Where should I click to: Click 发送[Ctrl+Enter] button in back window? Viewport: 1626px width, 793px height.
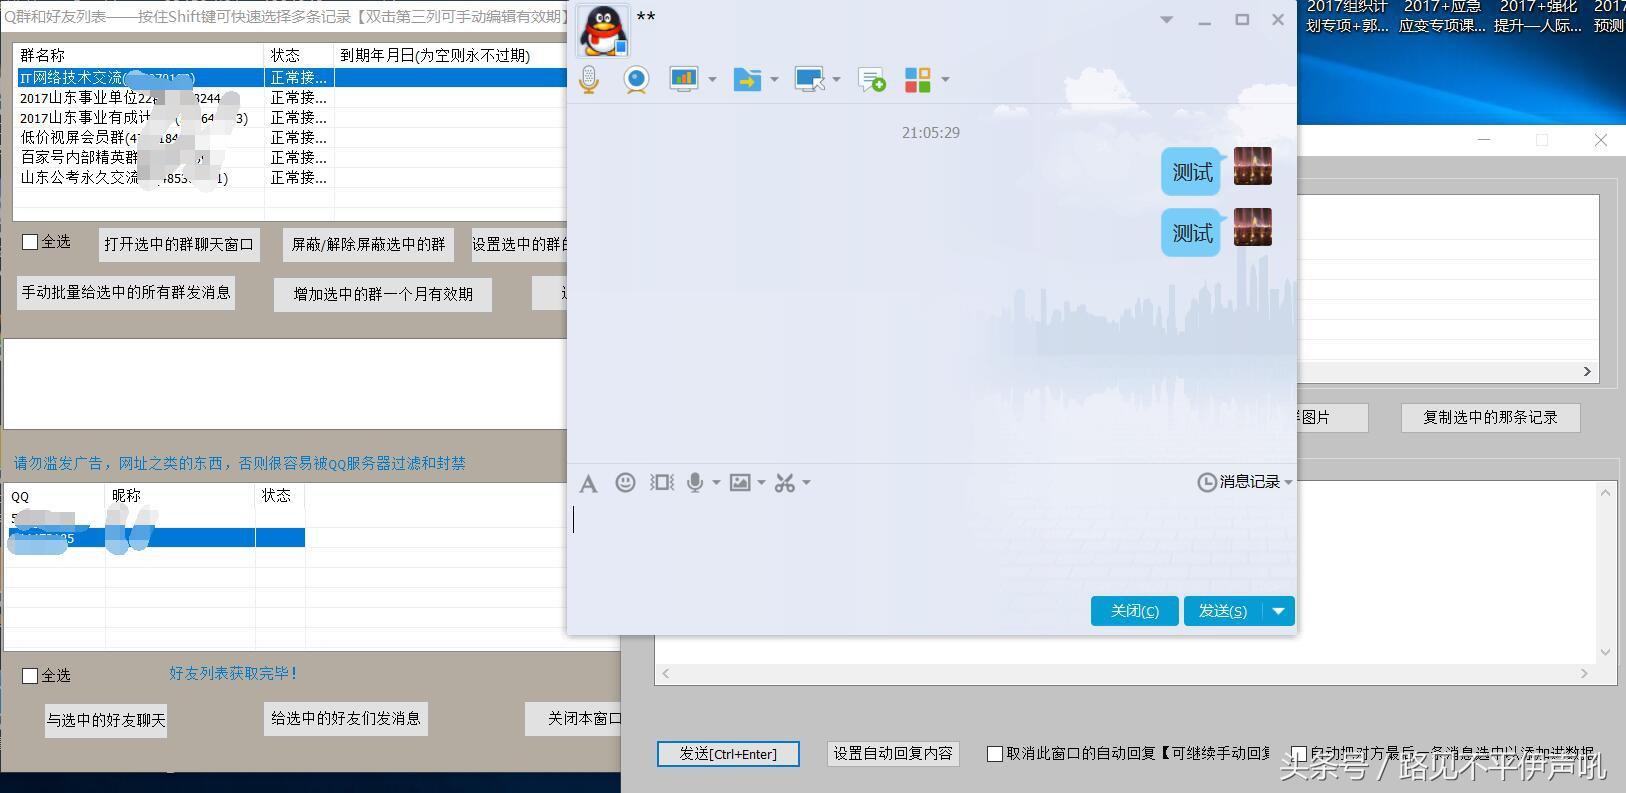[x=728, y=754]
